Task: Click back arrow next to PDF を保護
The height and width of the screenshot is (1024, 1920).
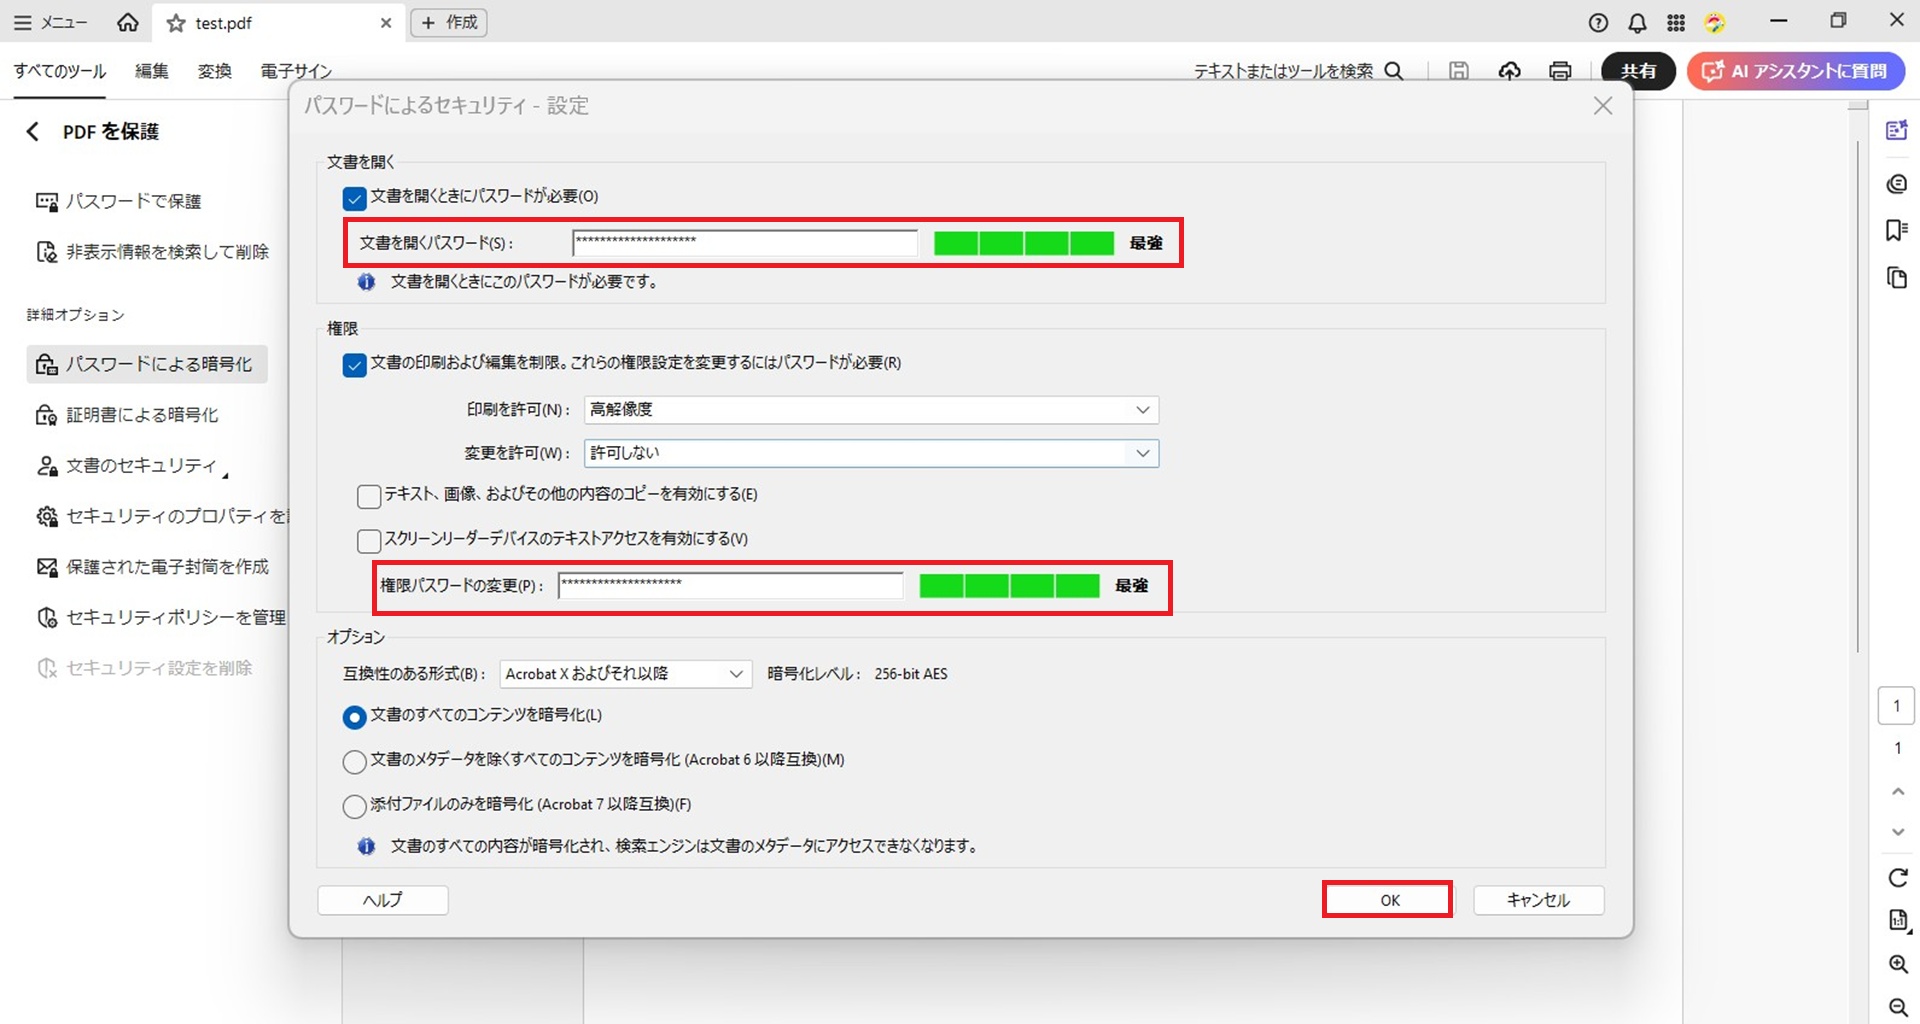Action: tap(33, 132)
